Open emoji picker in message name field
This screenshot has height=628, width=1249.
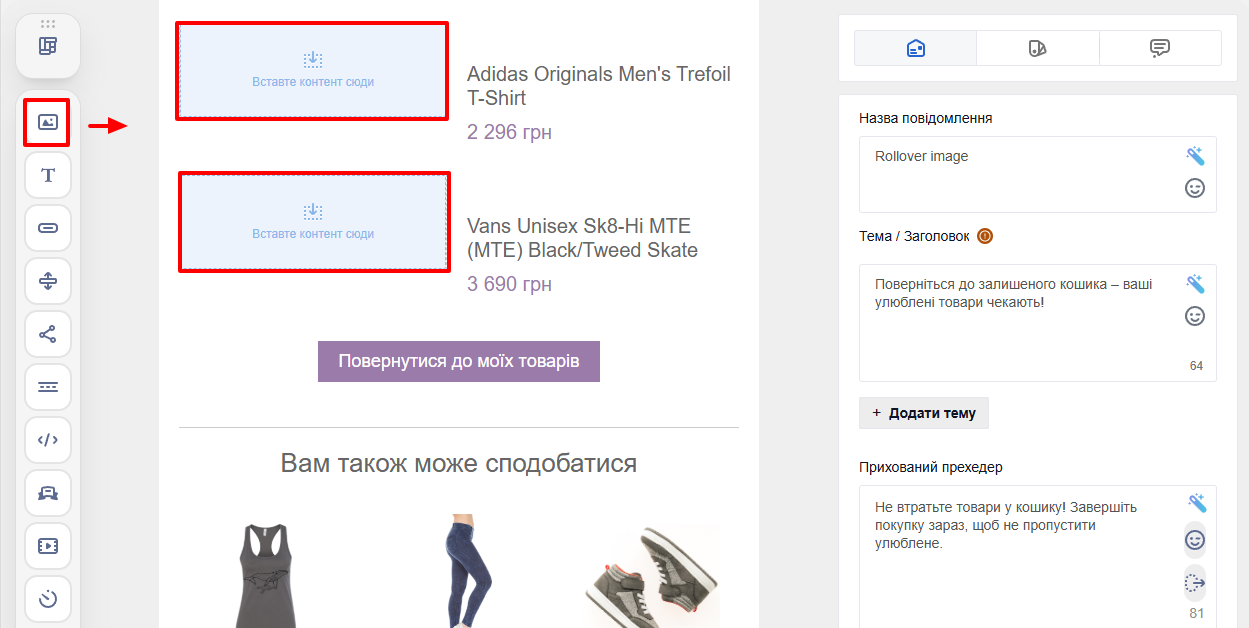[x=1195, y=188]
